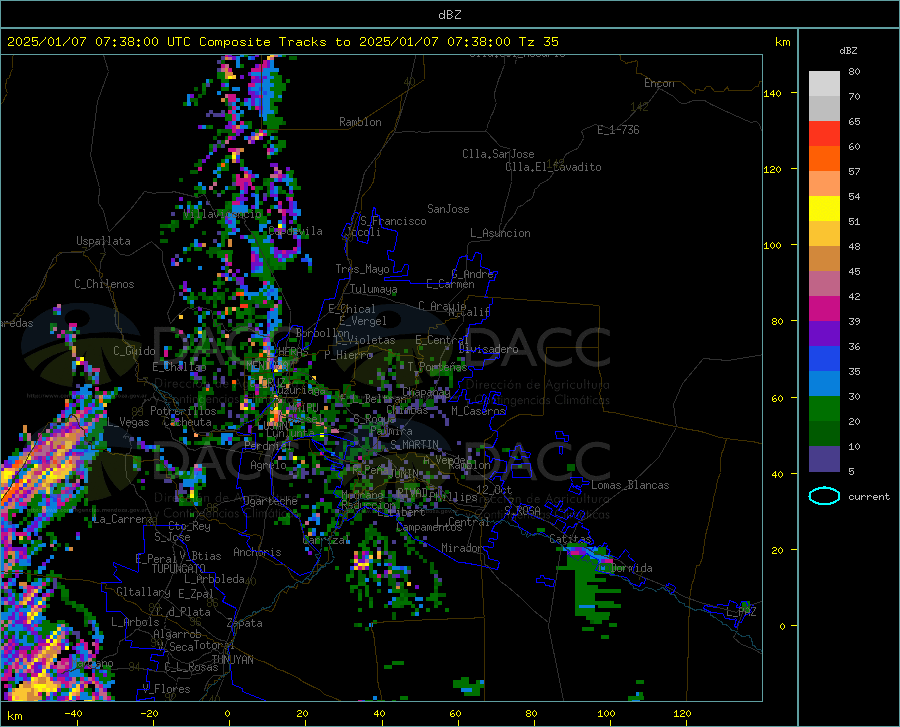Click the Clla.SanJose map label
The image size is (900, 727).
point(498,154)
